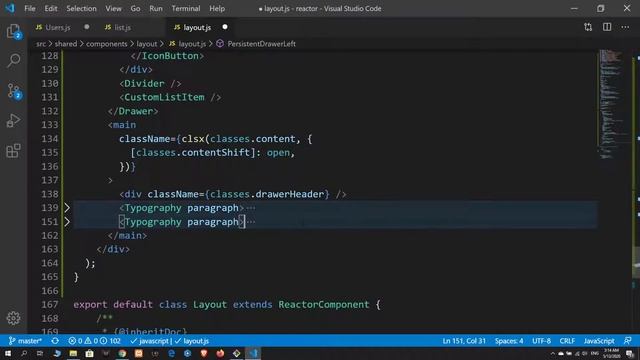
Task: Open the File menu
Action: pyautogui.click(x=30, y=8)
